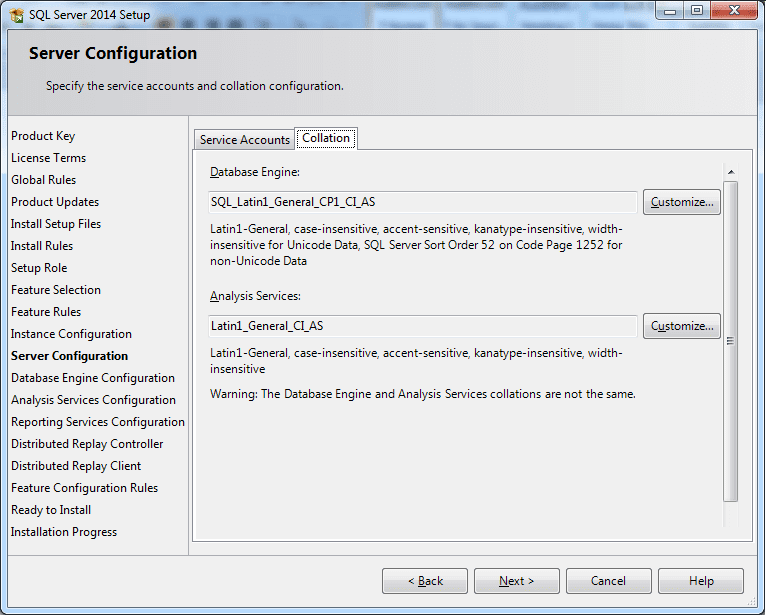Close the setup window
The width and height of the screenshot is (766, 615).
pyautogui.click(x=734, y=11)
